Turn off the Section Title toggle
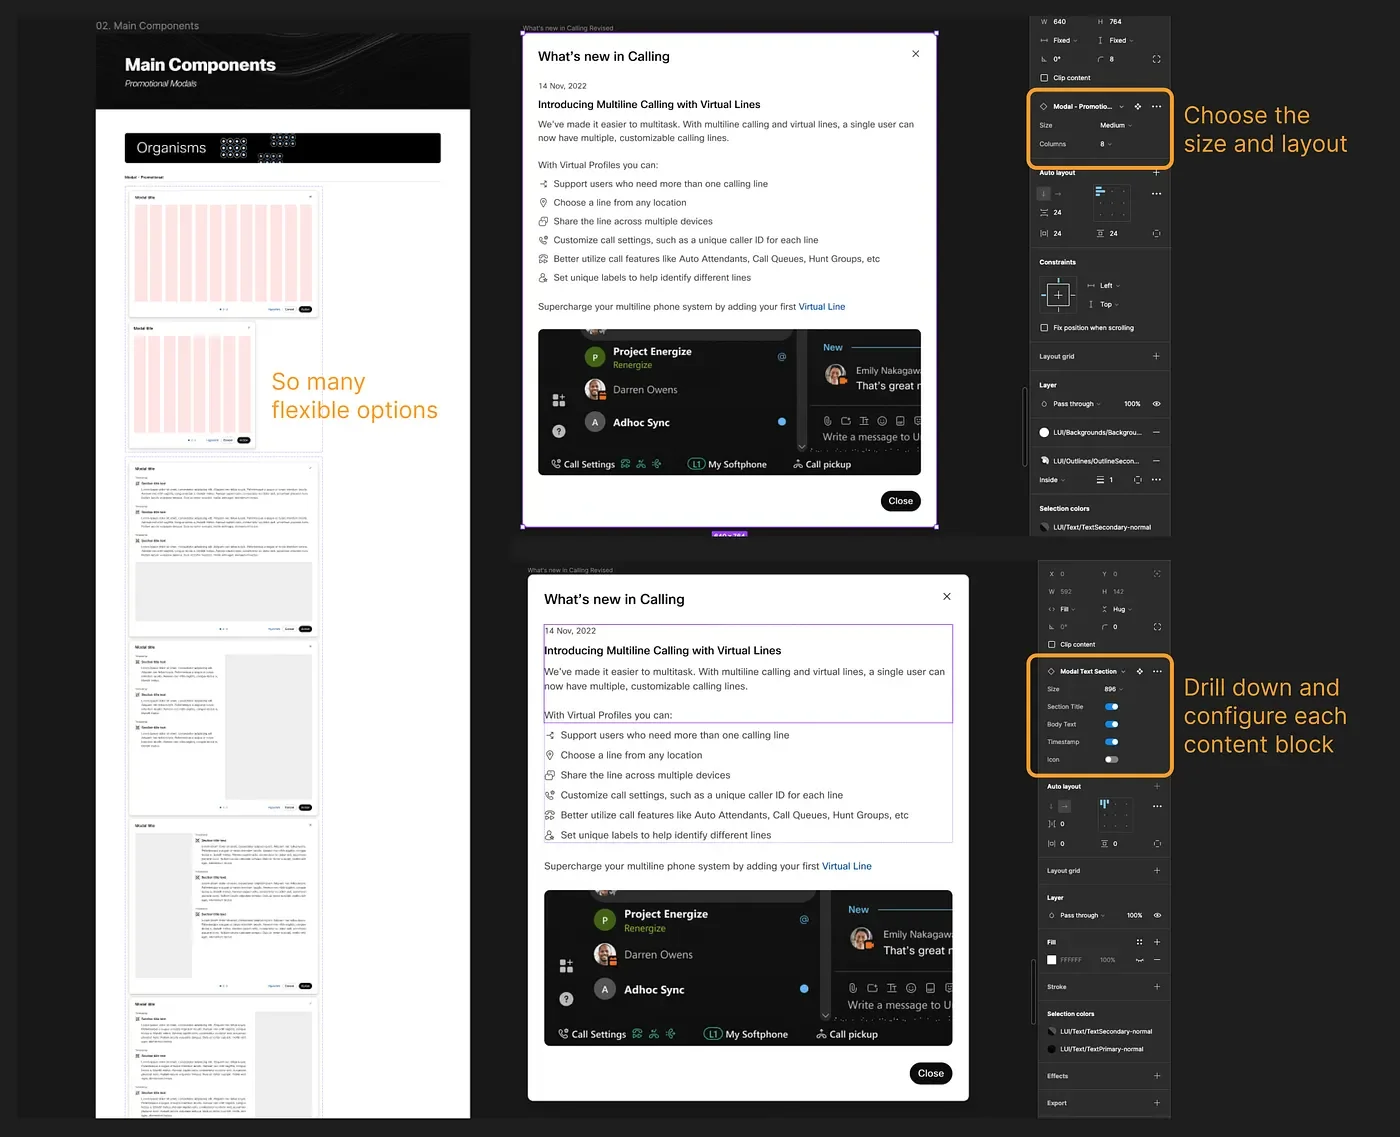 click(1111, 707)
